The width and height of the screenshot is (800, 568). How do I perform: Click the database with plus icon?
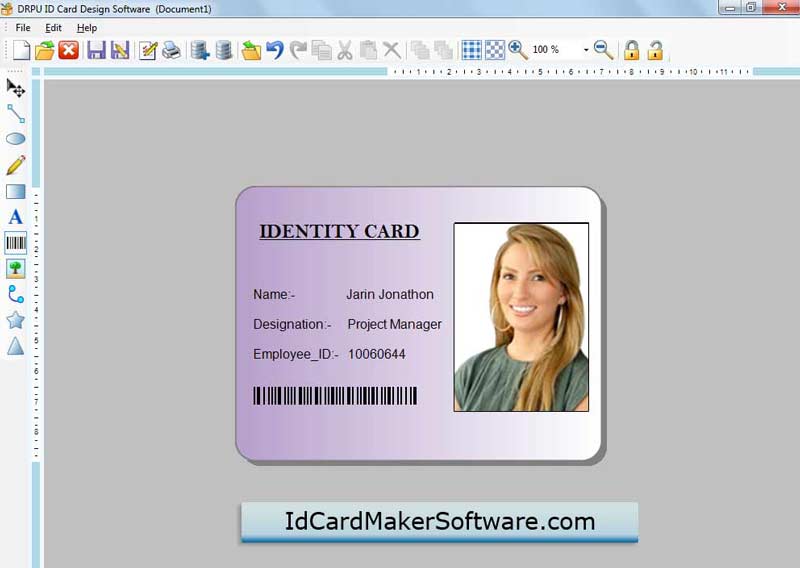(200, 50)
